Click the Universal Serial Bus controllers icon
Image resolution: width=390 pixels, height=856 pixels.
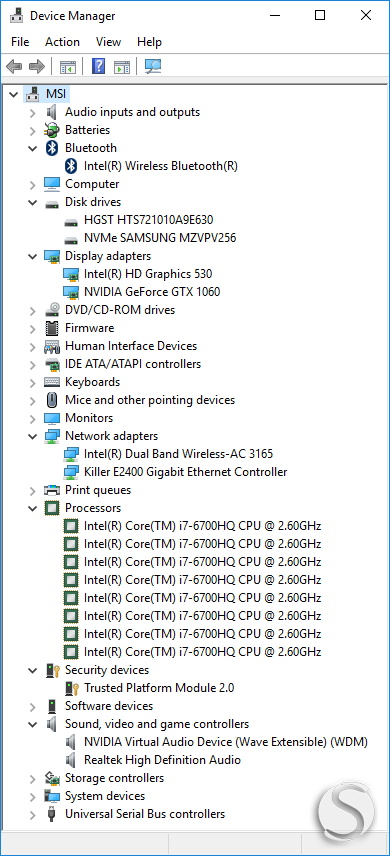click(52, 815)
